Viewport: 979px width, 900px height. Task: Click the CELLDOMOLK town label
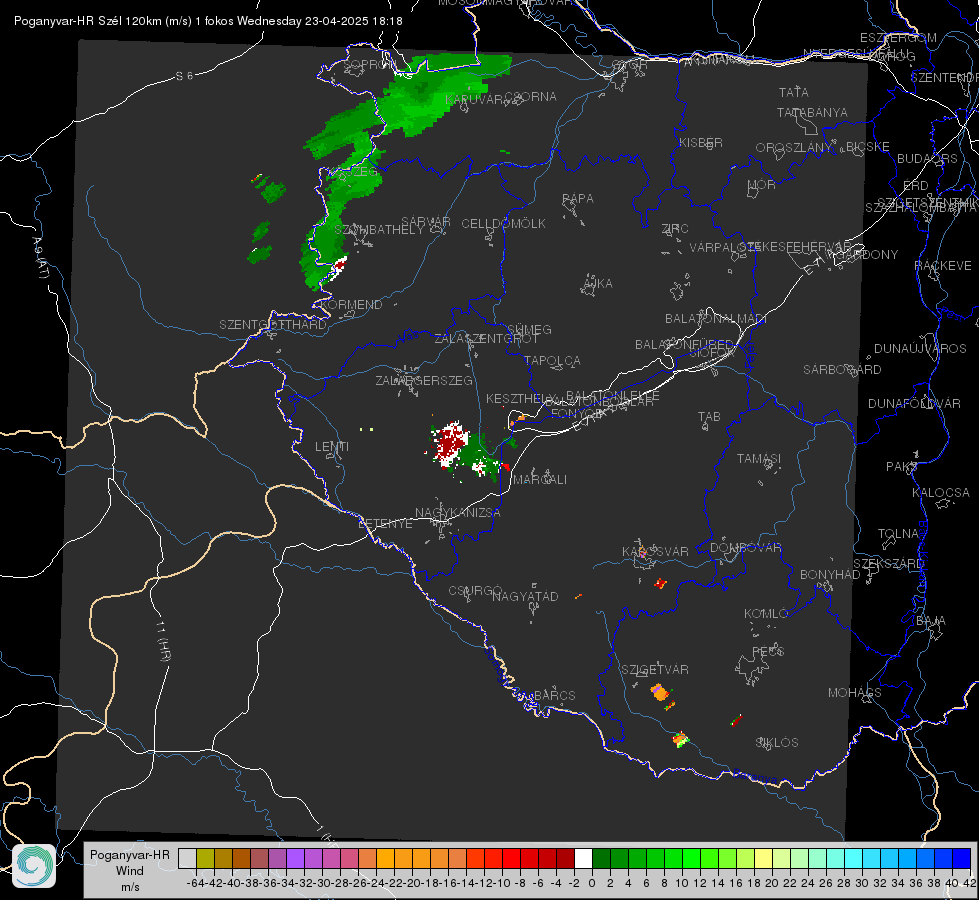[503, 223]
